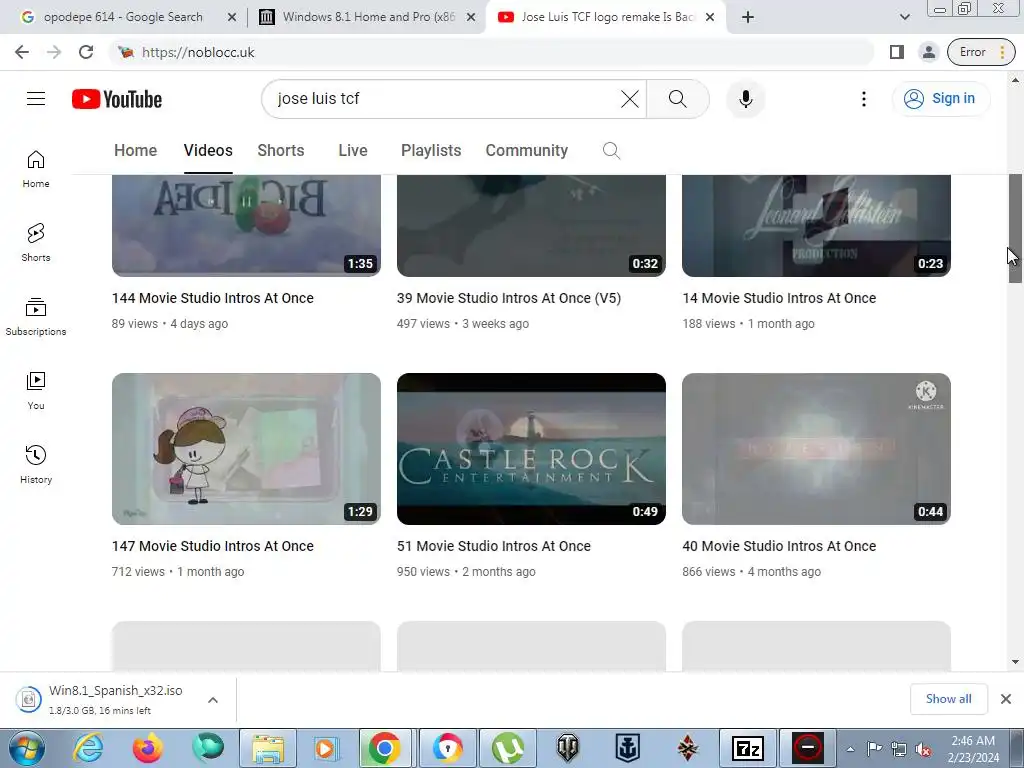The image size is (1024, 768).
Task: Search within channel using tab magnifier
Action: click(x=611, y=151)
